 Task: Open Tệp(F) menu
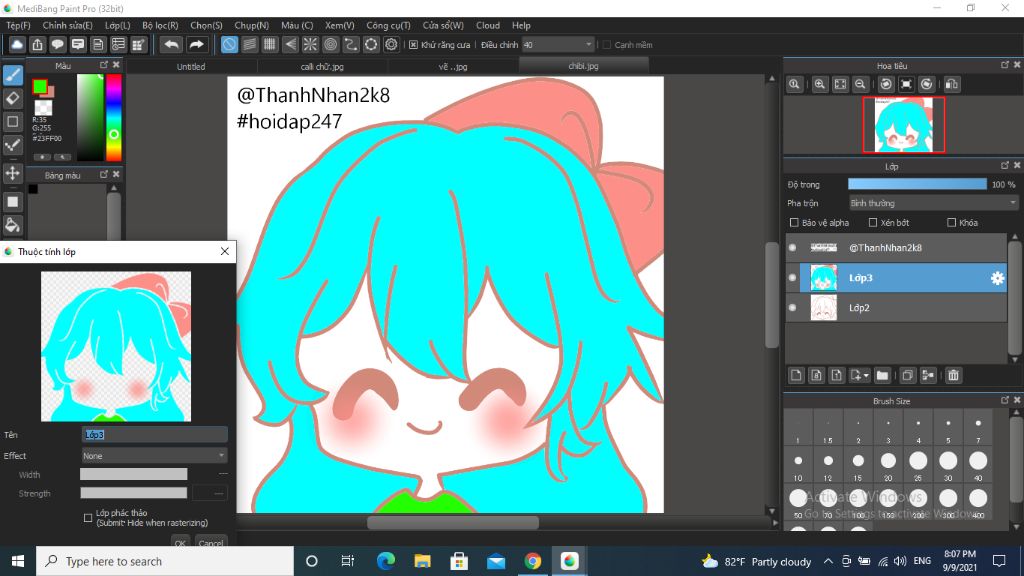[18, 25]
